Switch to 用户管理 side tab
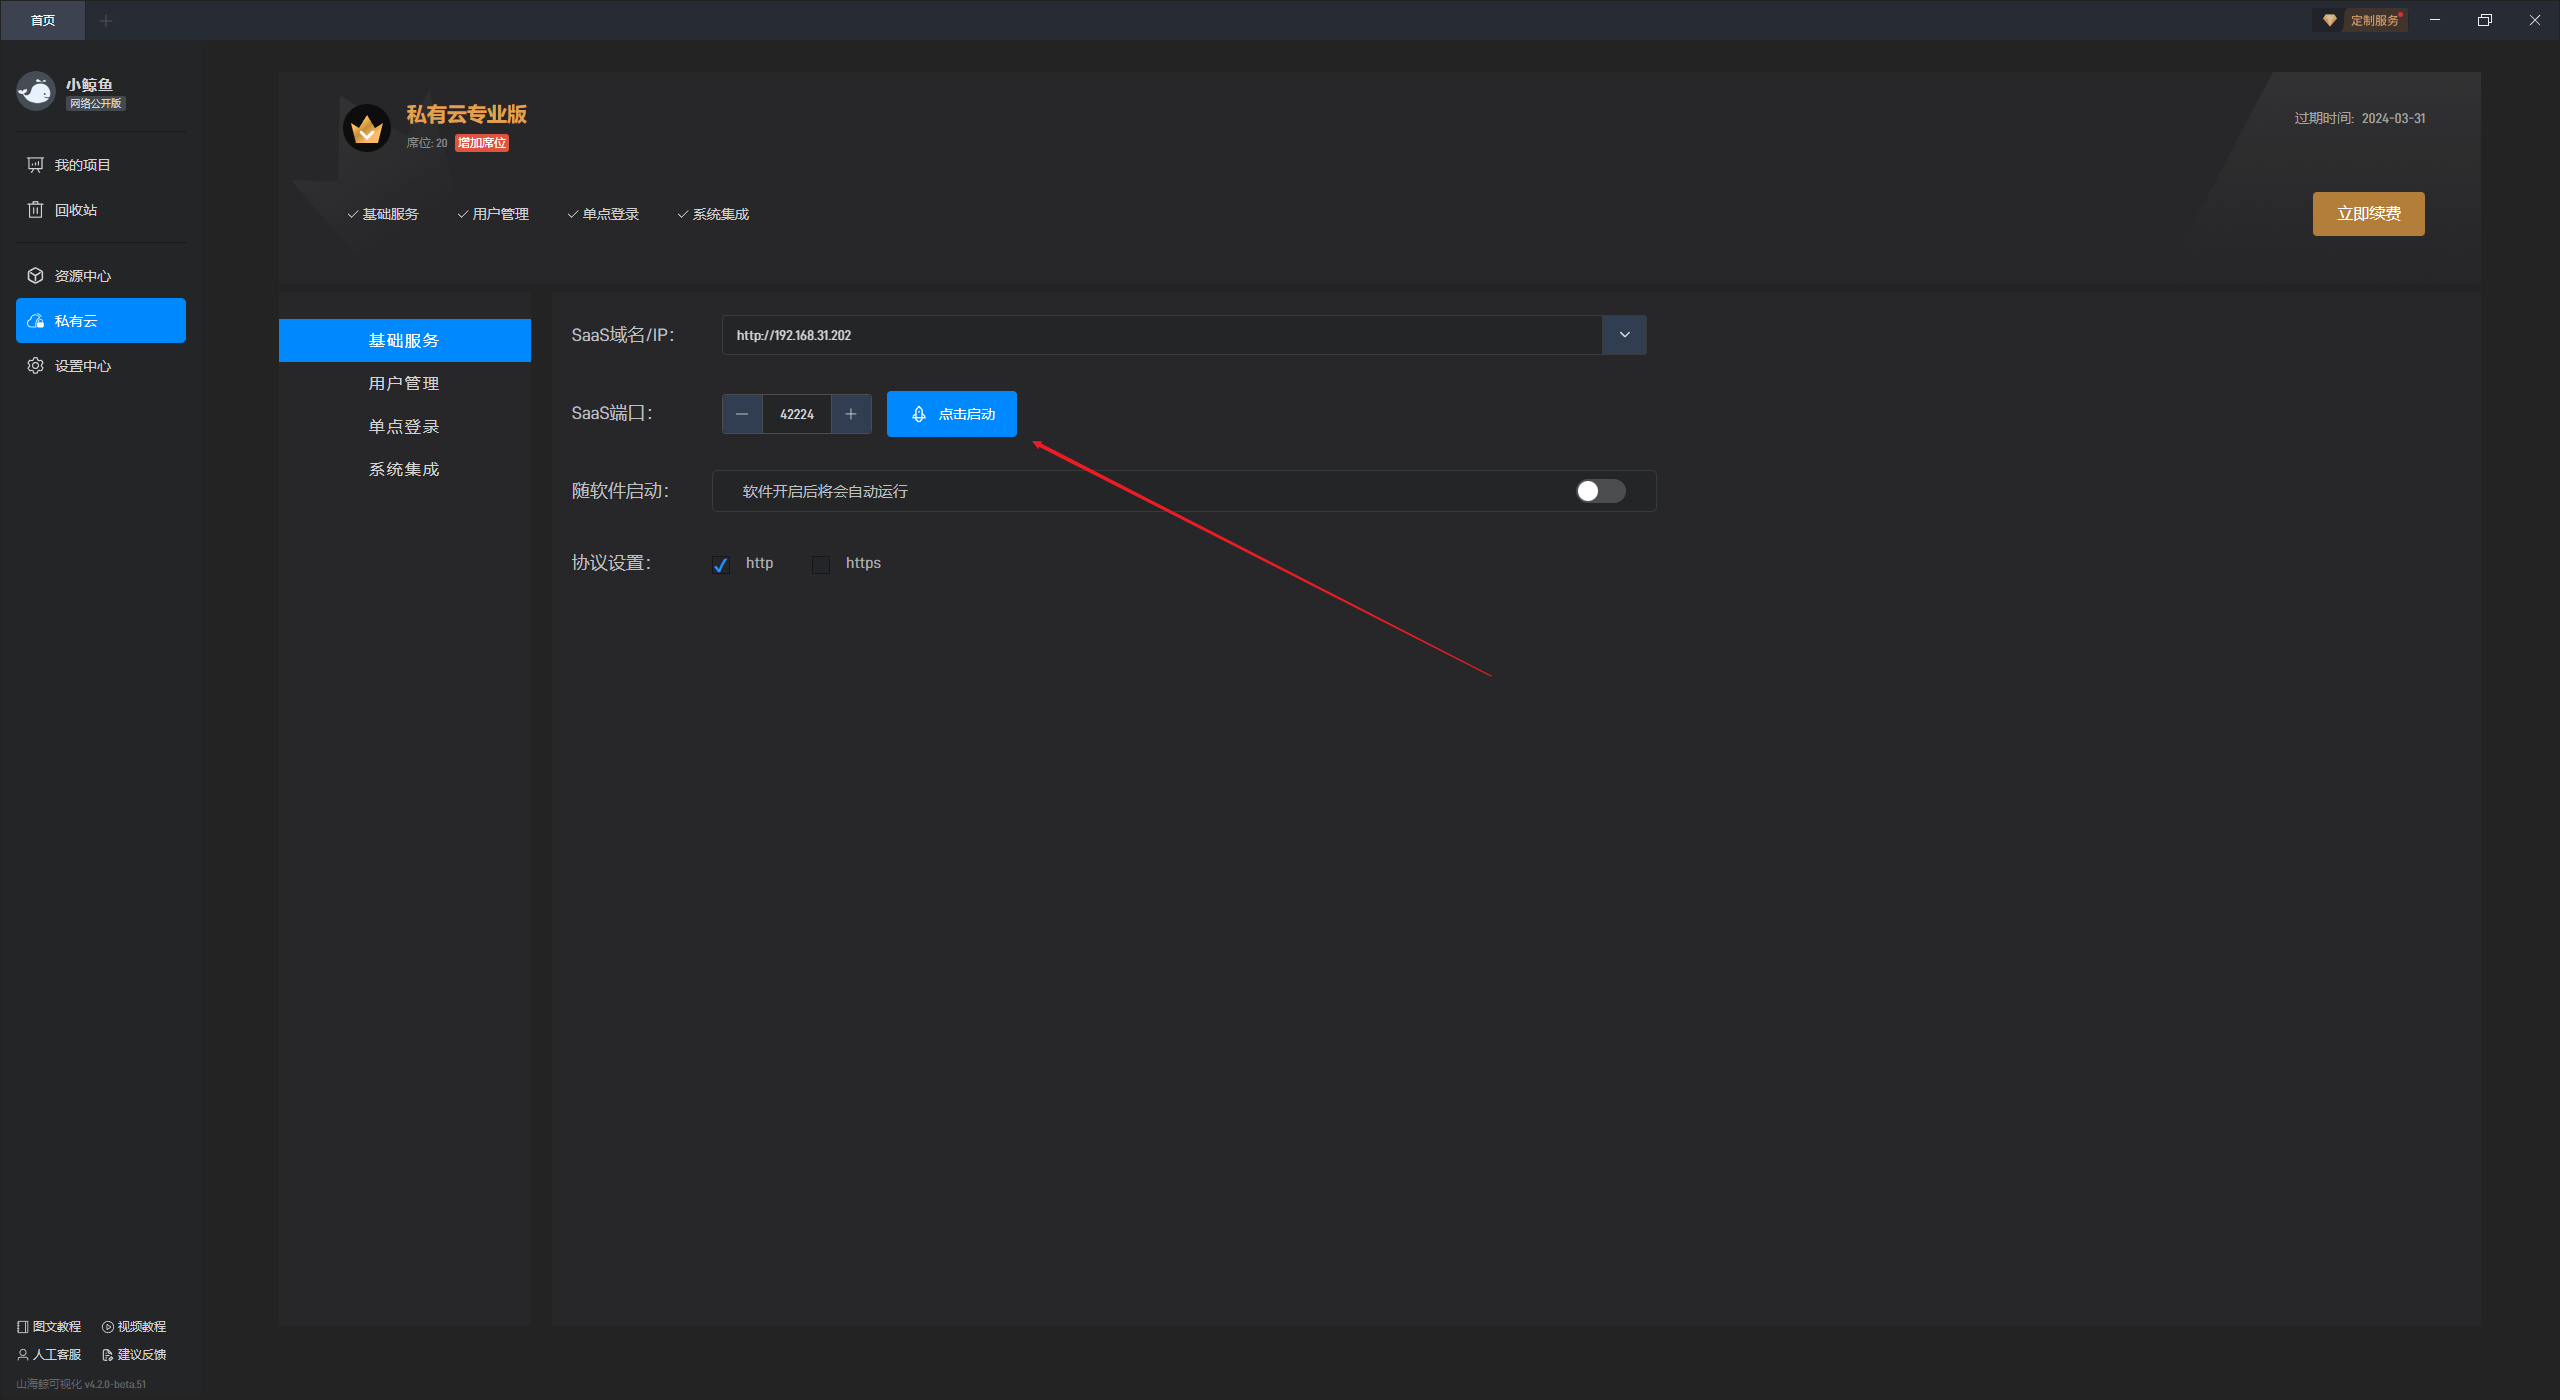The height and width of the screenshot is (1400, 2560). coord(404,384)
